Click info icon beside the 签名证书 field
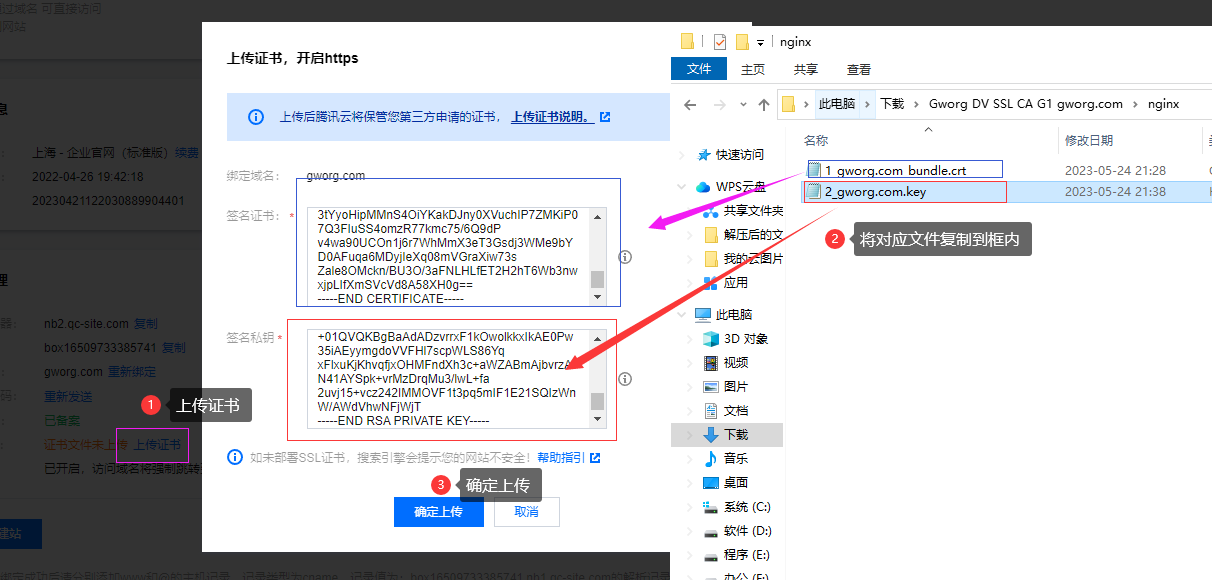Image resolution: width=1212 pixels, height=580 pixels. (x=625, y=257)
